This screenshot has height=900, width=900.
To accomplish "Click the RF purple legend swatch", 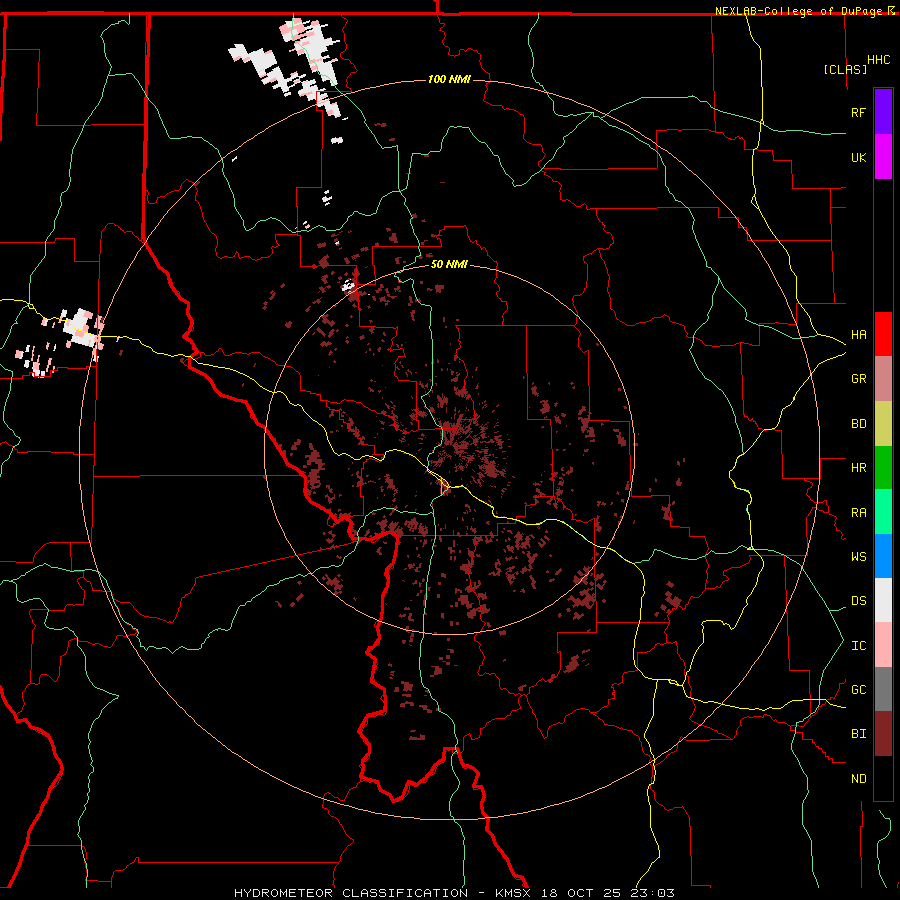I will click(883, 112).
